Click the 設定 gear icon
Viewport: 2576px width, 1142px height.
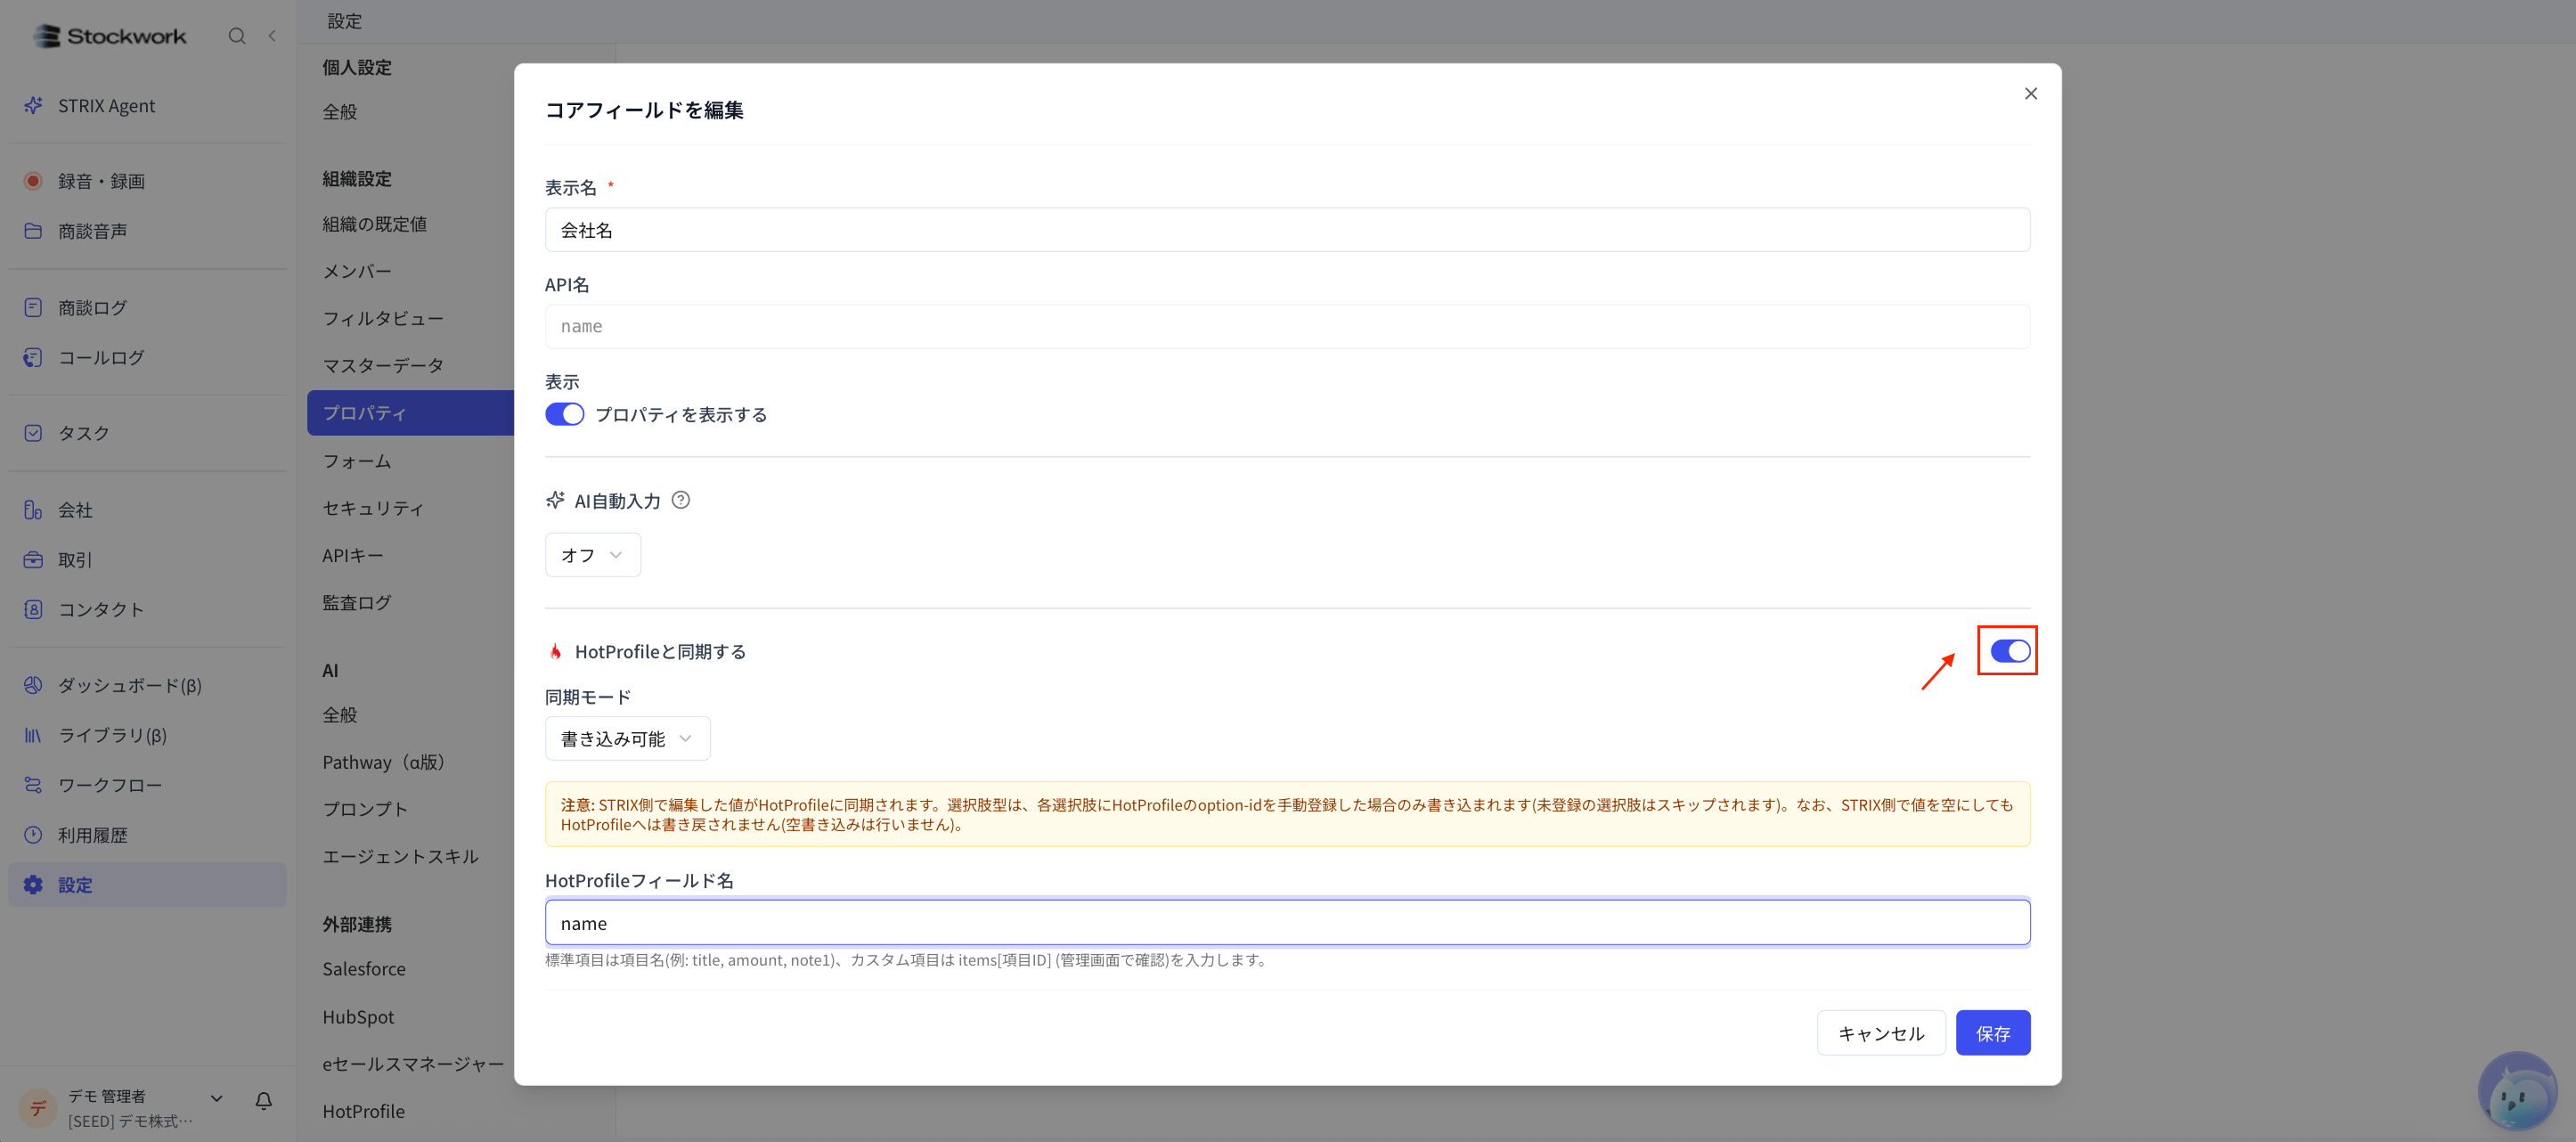33,885
